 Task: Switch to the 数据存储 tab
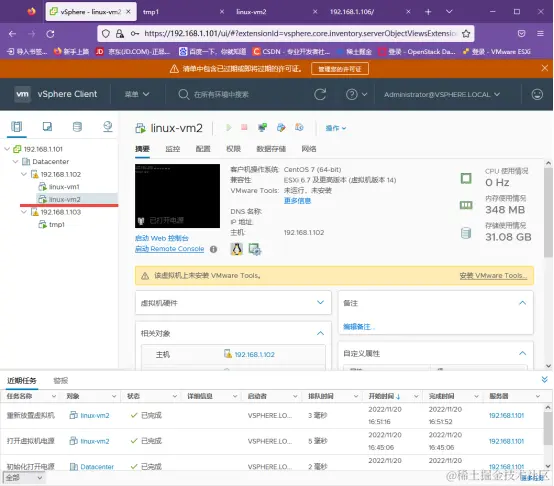(x=271, y=149)
